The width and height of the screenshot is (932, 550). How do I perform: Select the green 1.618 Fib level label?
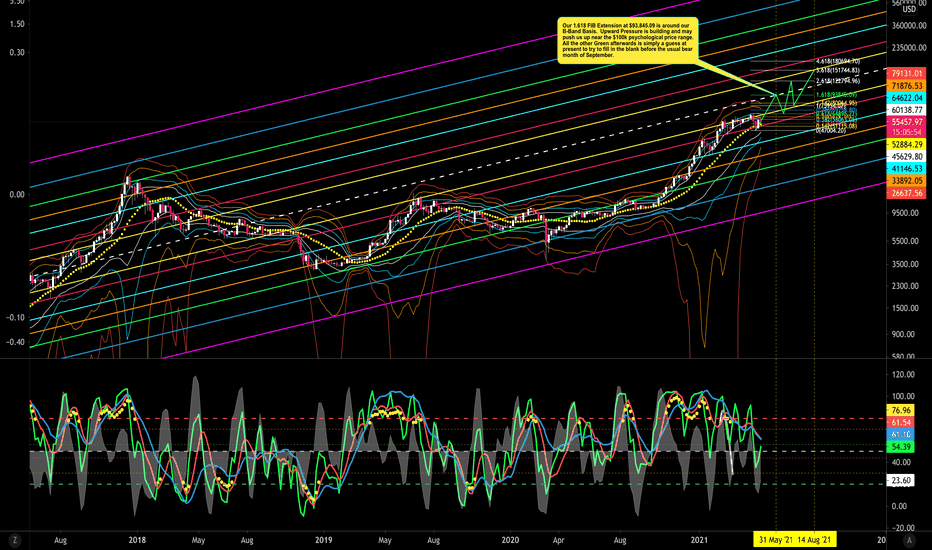[836, 95]
